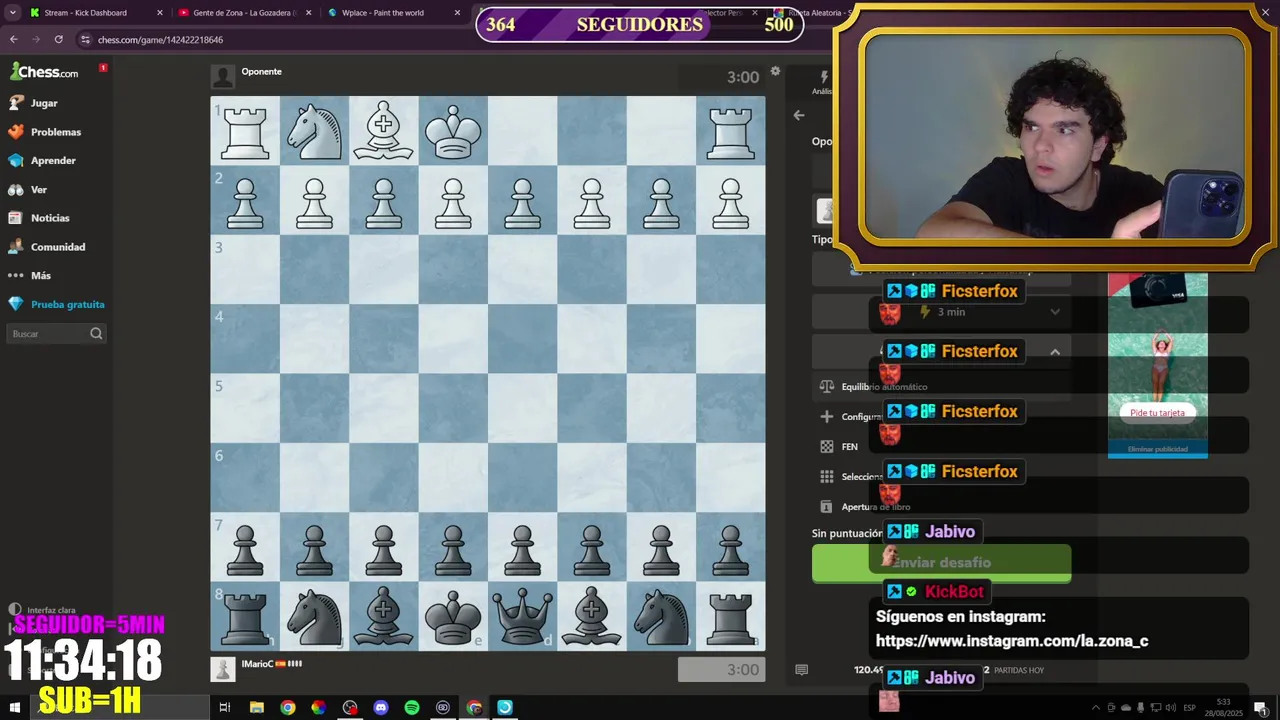Click the Pide tu tarjeta ad button
This screenshot has width=1280, height=720.
click(1157, 413)
